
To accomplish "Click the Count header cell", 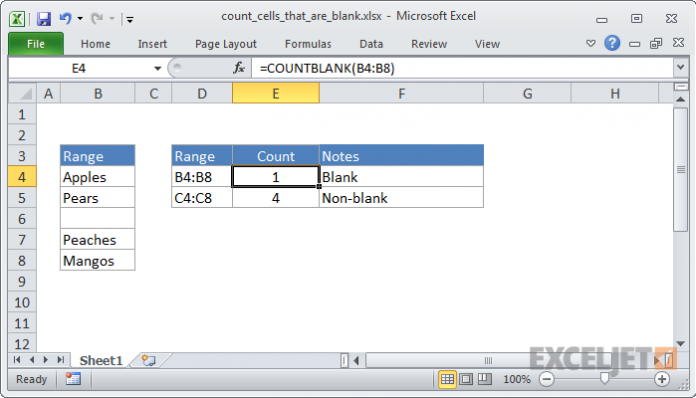I will [276, 156].
